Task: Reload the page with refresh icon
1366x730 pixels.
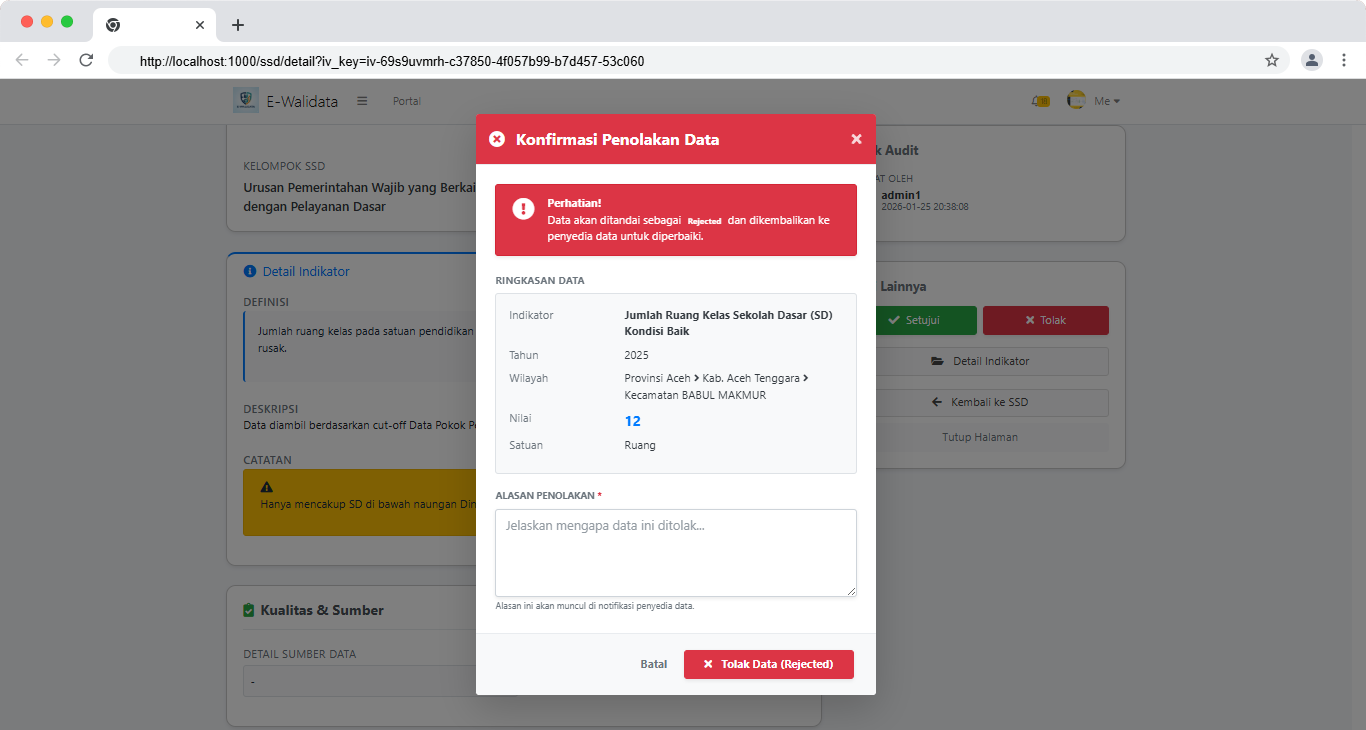Action: tap(86, 60)
